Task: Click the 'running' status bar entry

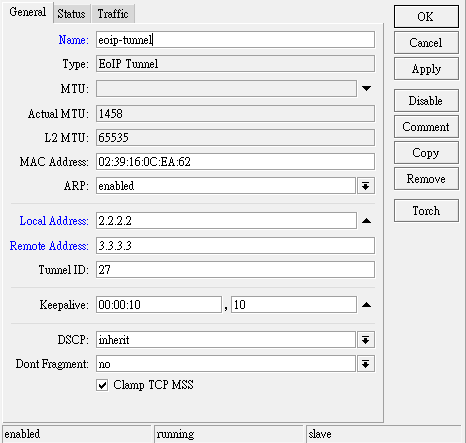Action: click(x=229, y=434)
